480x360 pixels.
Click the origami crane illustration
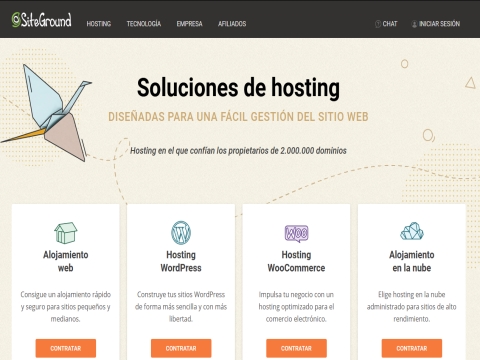[x=47, y=112]
